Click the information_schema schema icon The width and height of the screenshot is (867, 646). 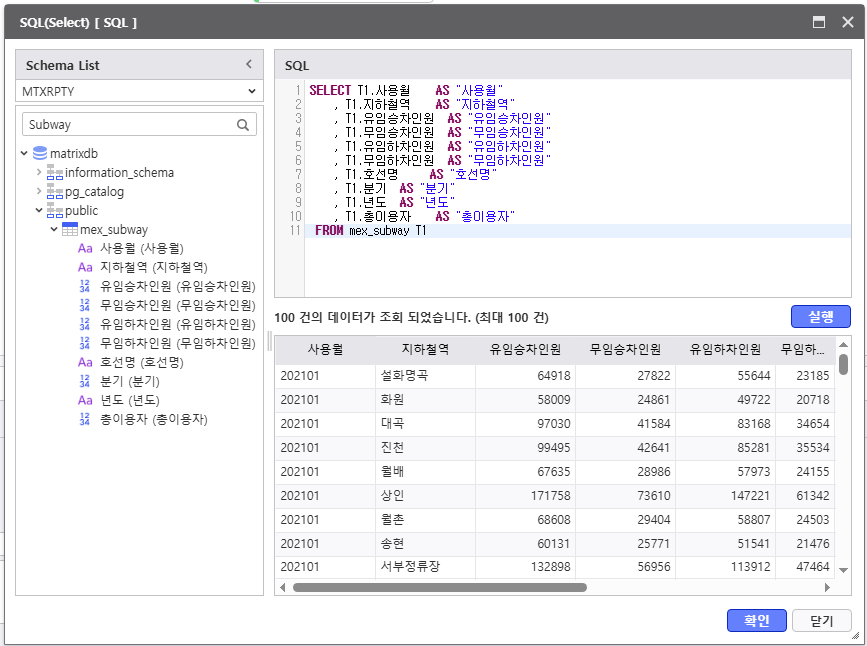[55, 173]
